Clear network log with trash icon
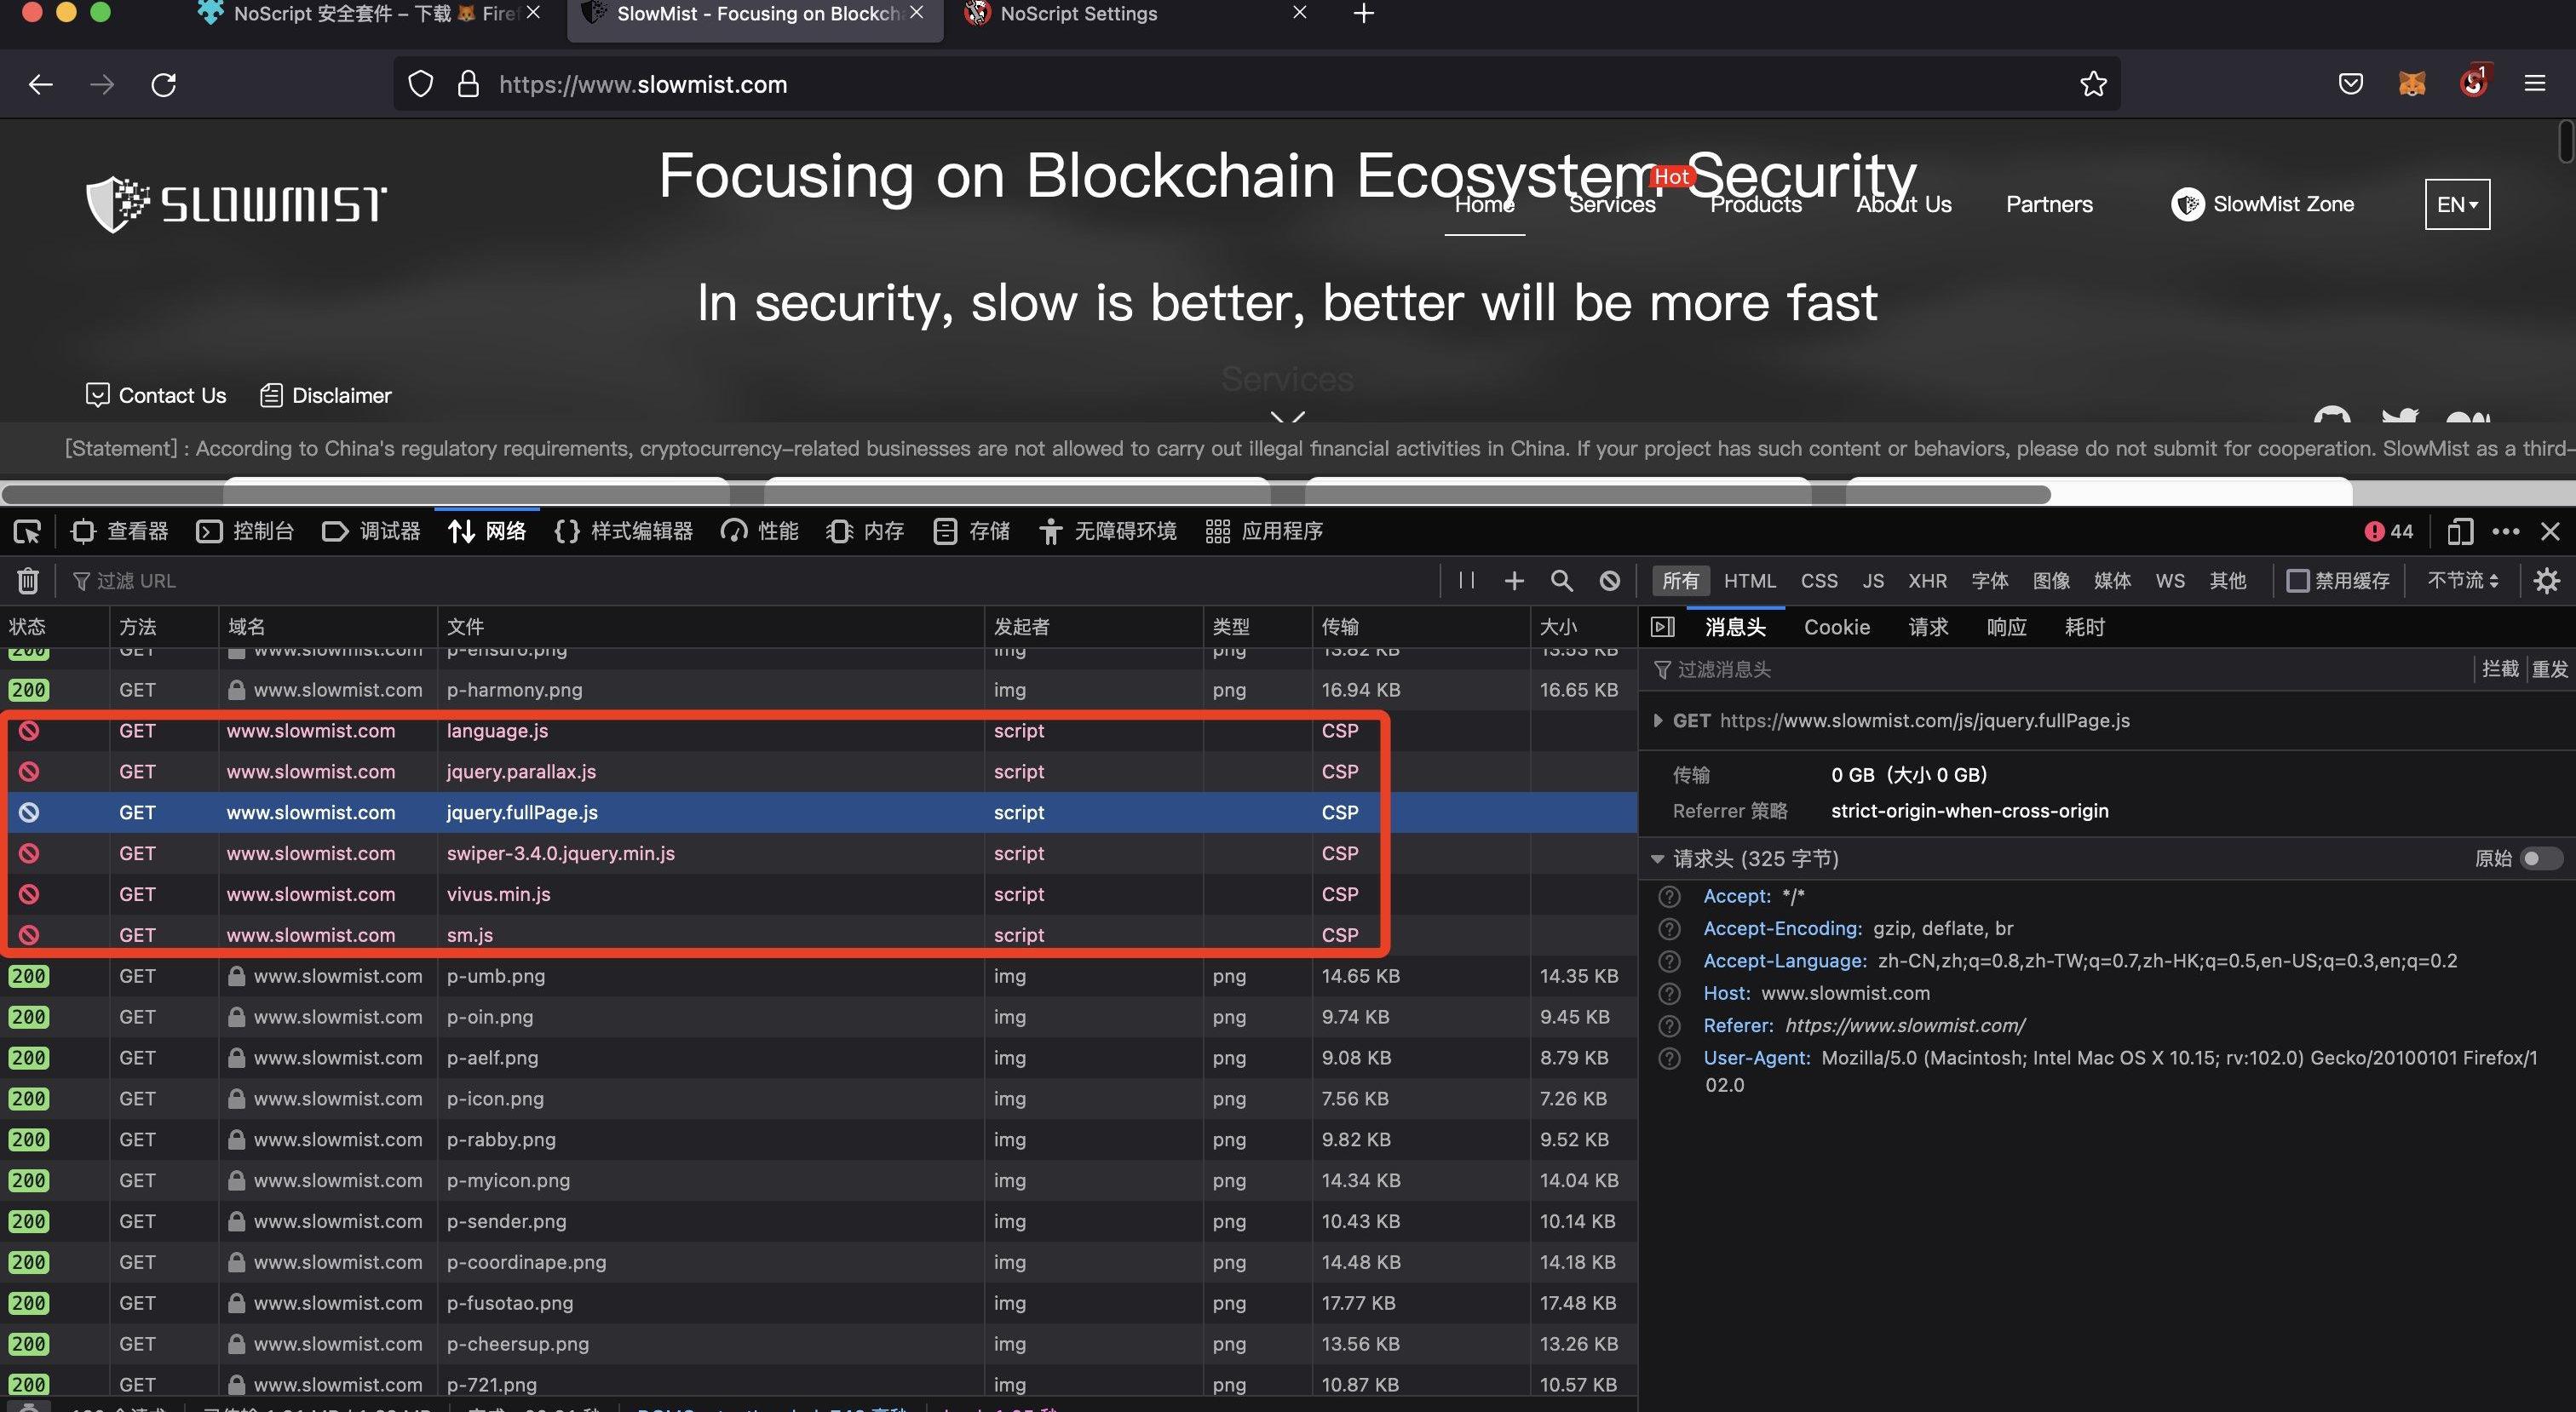The image size is (2576, 1412). tap(28, 581)
